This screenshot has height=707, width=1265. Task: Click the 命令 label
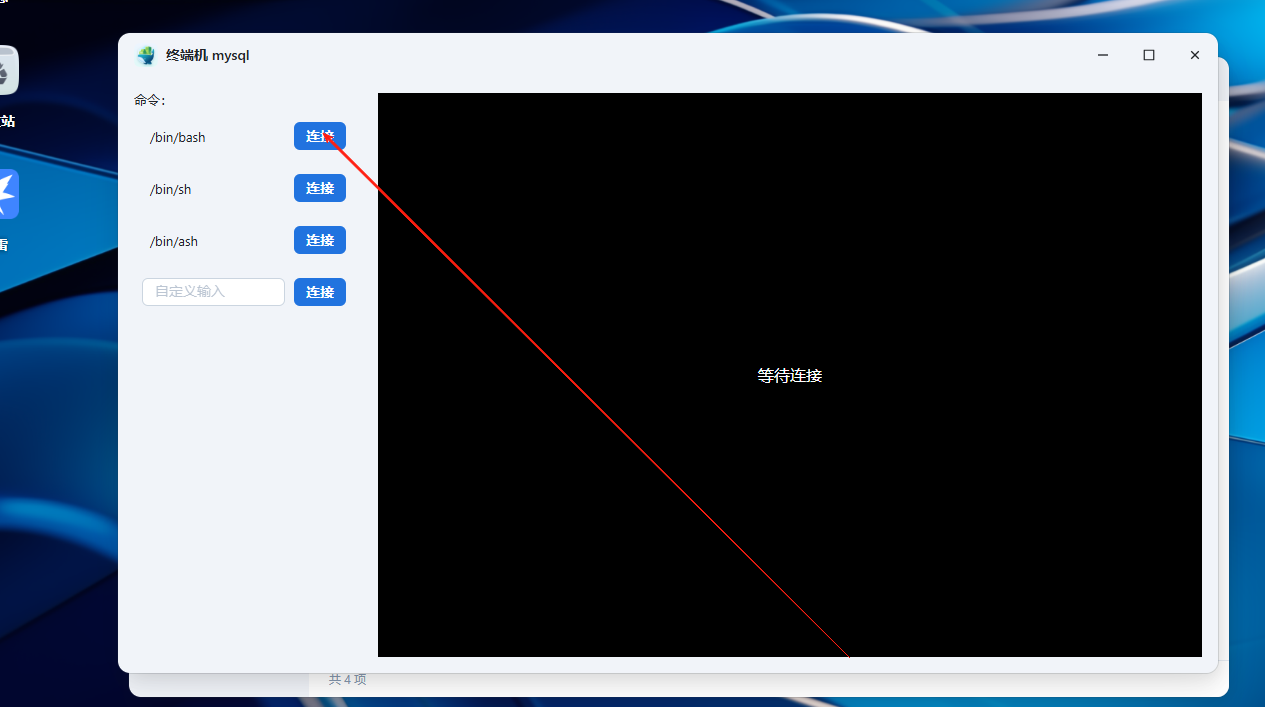click(150, 100)
